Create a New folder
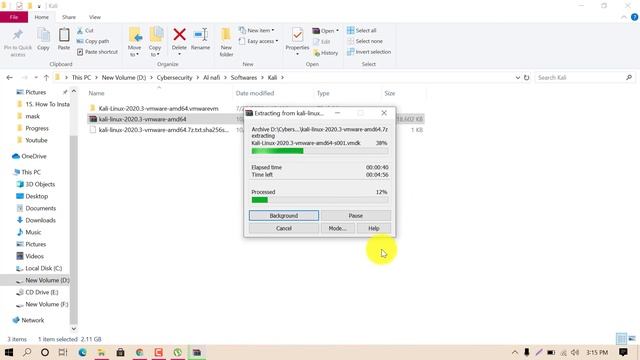640x360 pixels. coord(226,42)
